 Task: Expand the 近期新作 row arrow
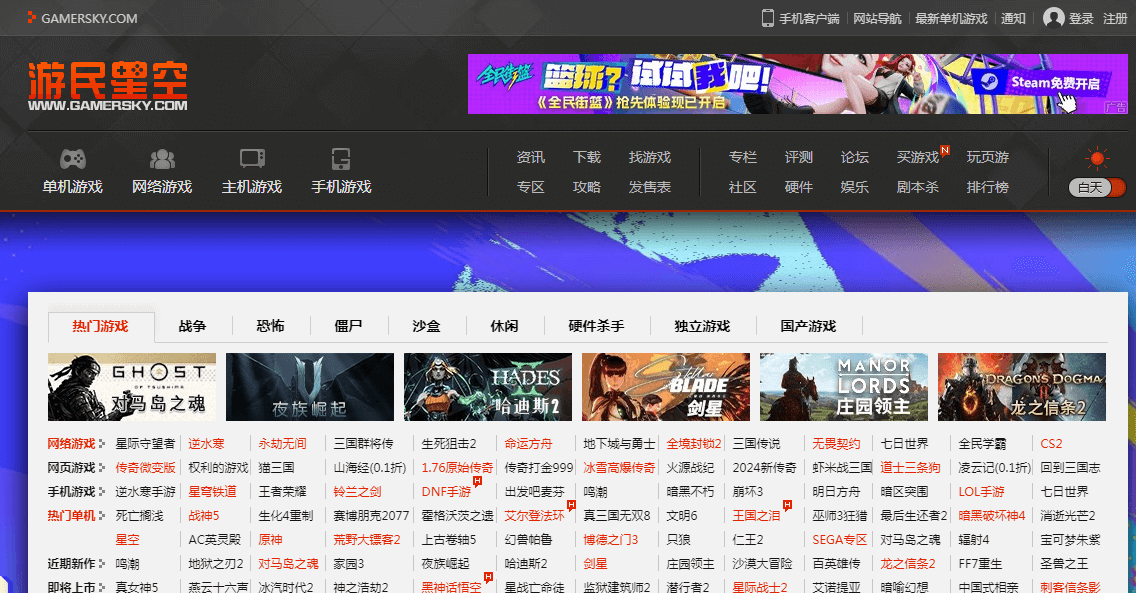[x=101, y=563]
